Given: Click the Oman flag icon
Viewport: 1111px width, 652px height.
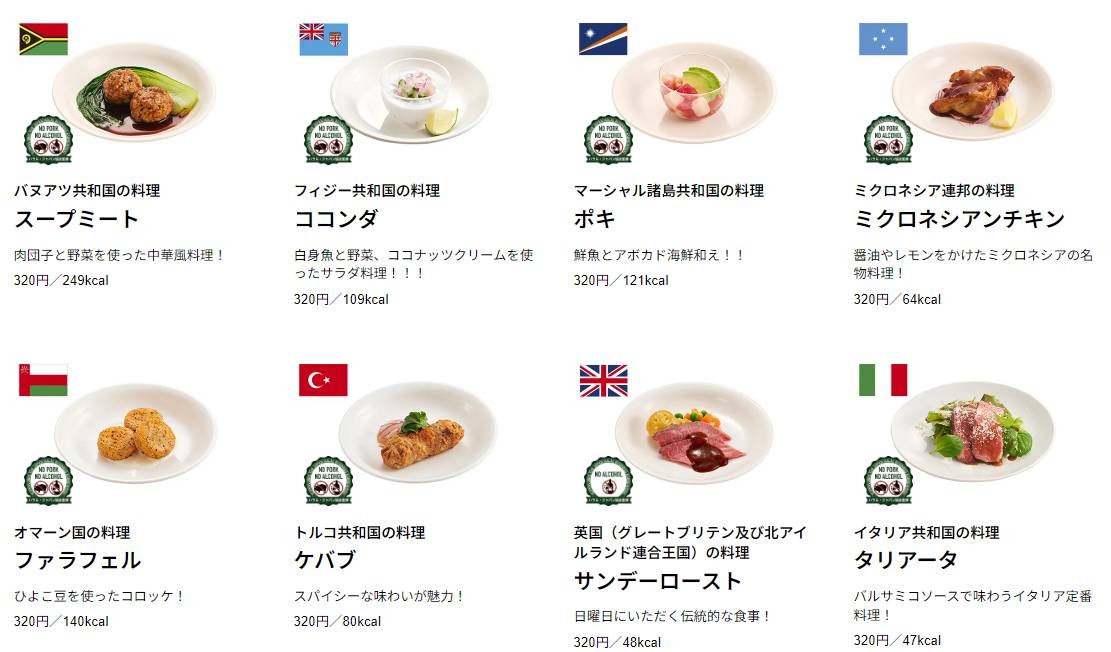Looking at the screenshot, I should click(43, 380).
